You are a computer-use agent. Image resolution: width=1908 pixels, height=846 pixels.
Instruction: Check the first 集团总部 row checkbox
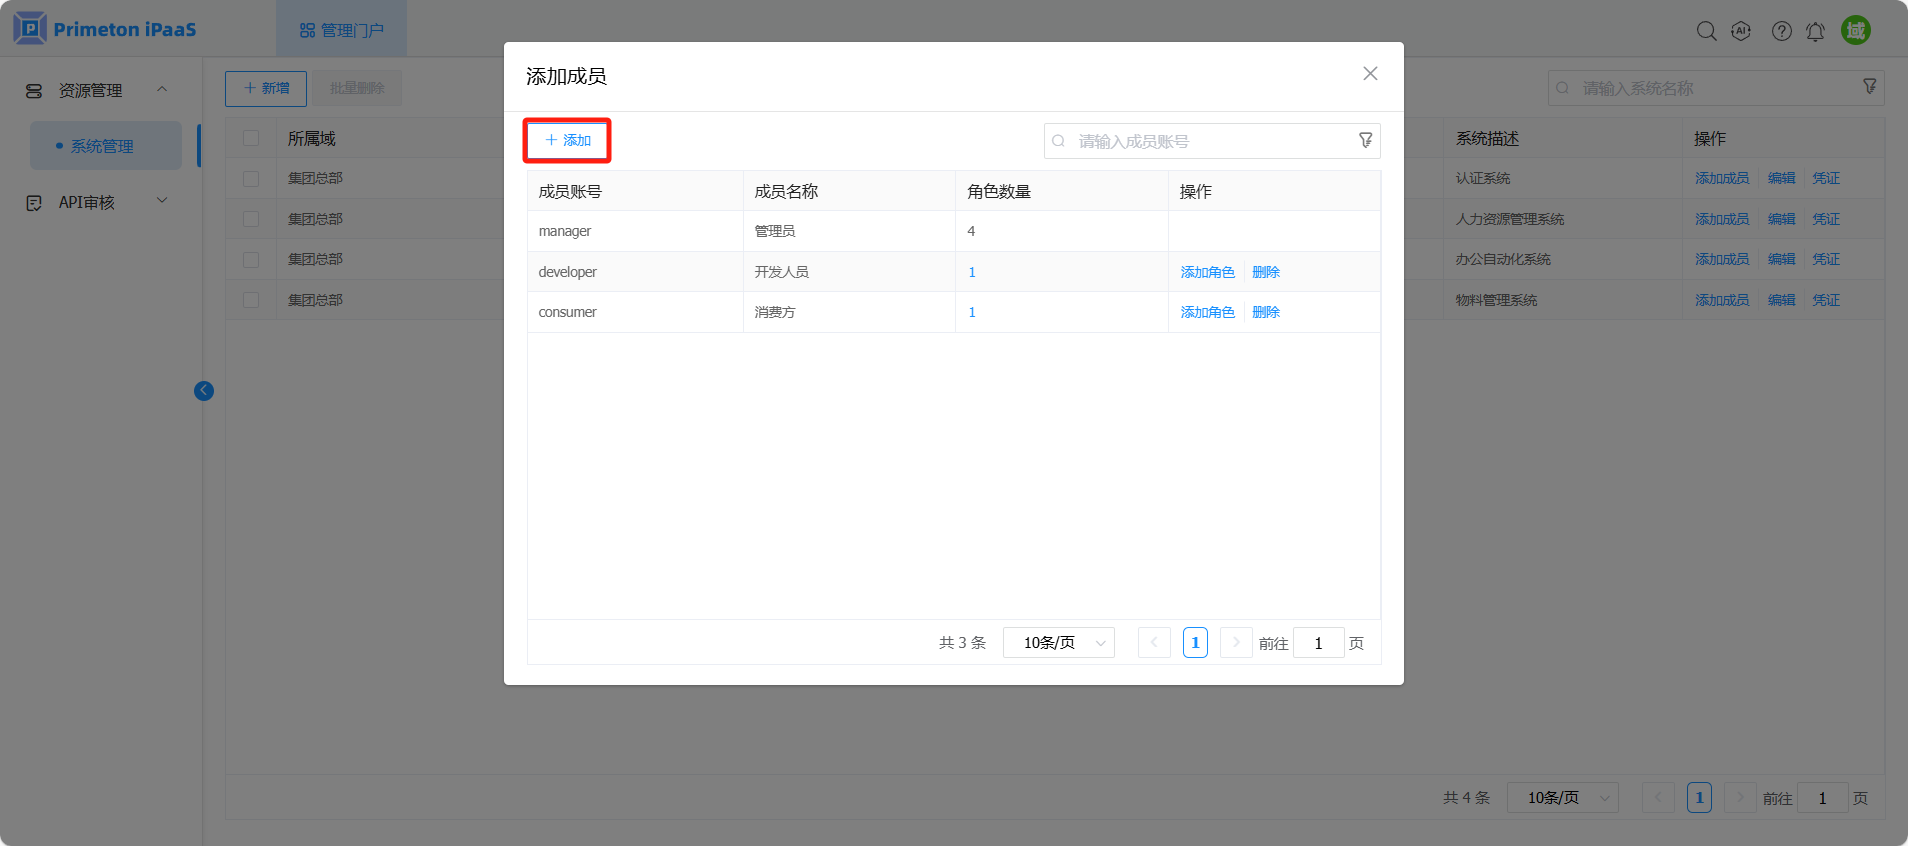pos(251,179)
